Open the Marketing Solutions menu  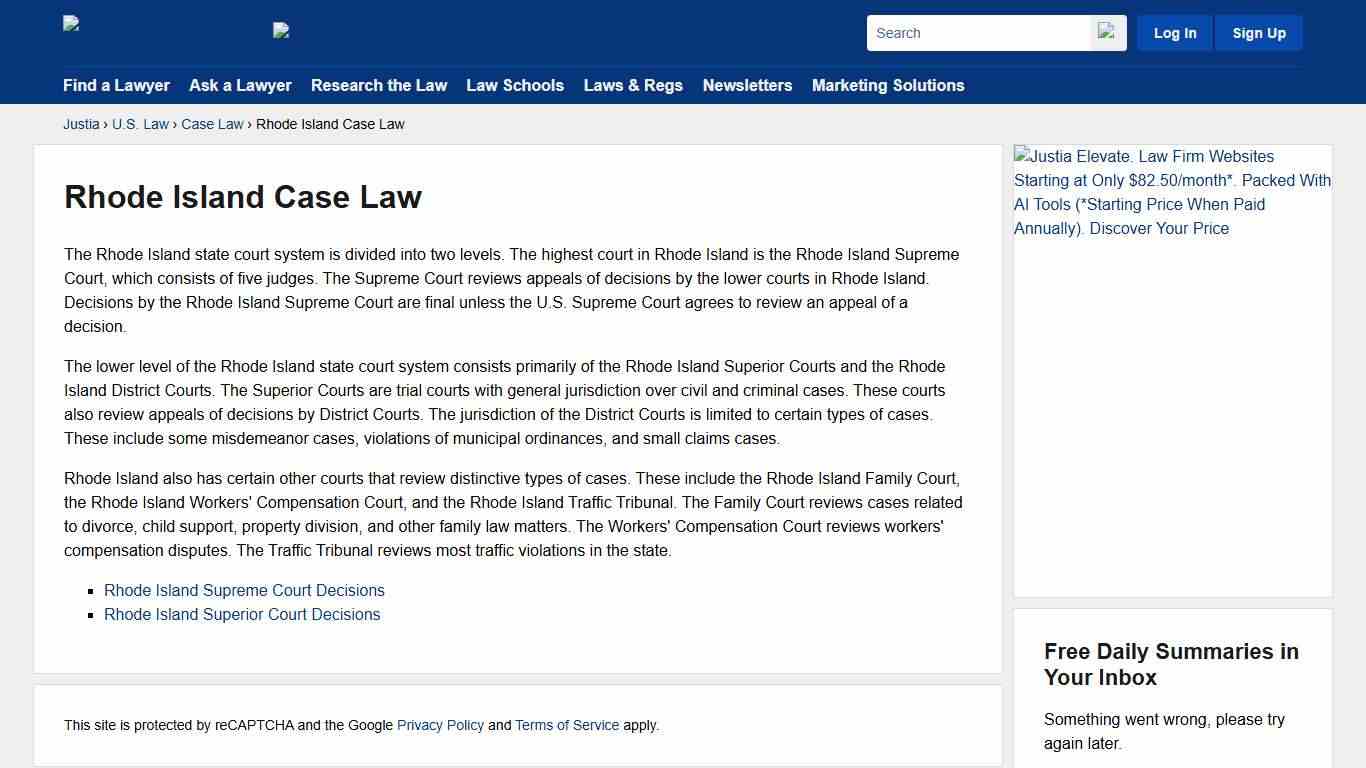point(888,86)
